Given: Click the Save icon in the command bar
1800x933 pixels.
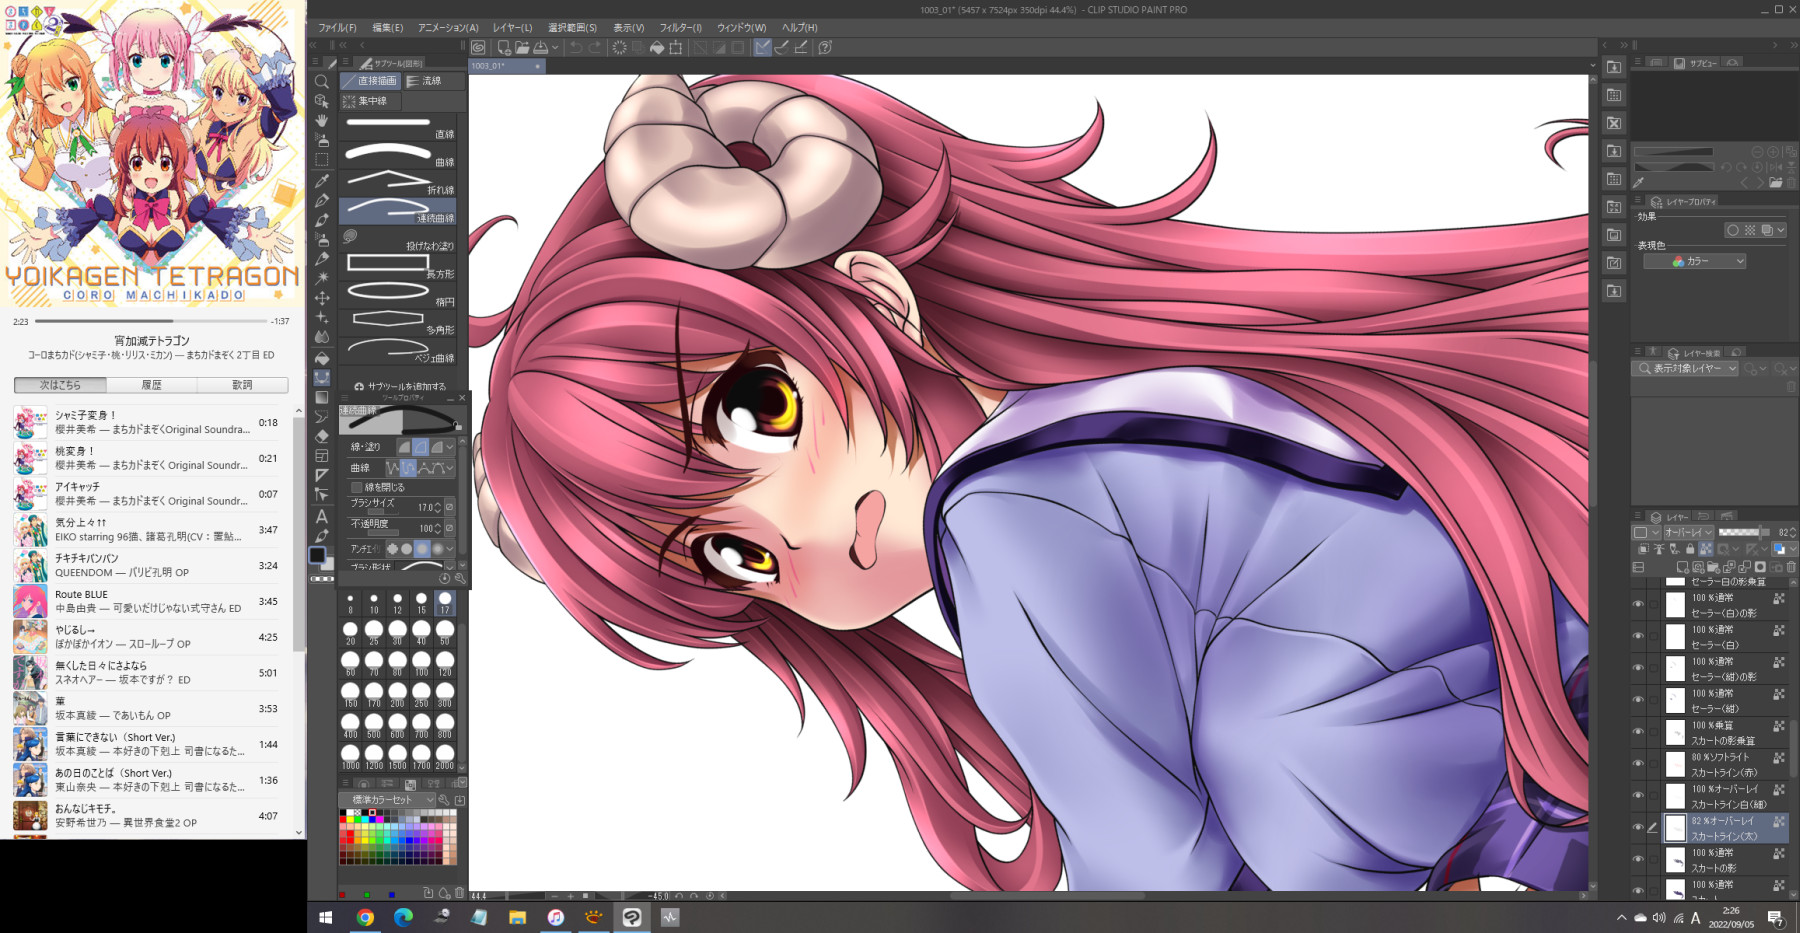Looking at the screenshot, I should [x=541, y=47].
